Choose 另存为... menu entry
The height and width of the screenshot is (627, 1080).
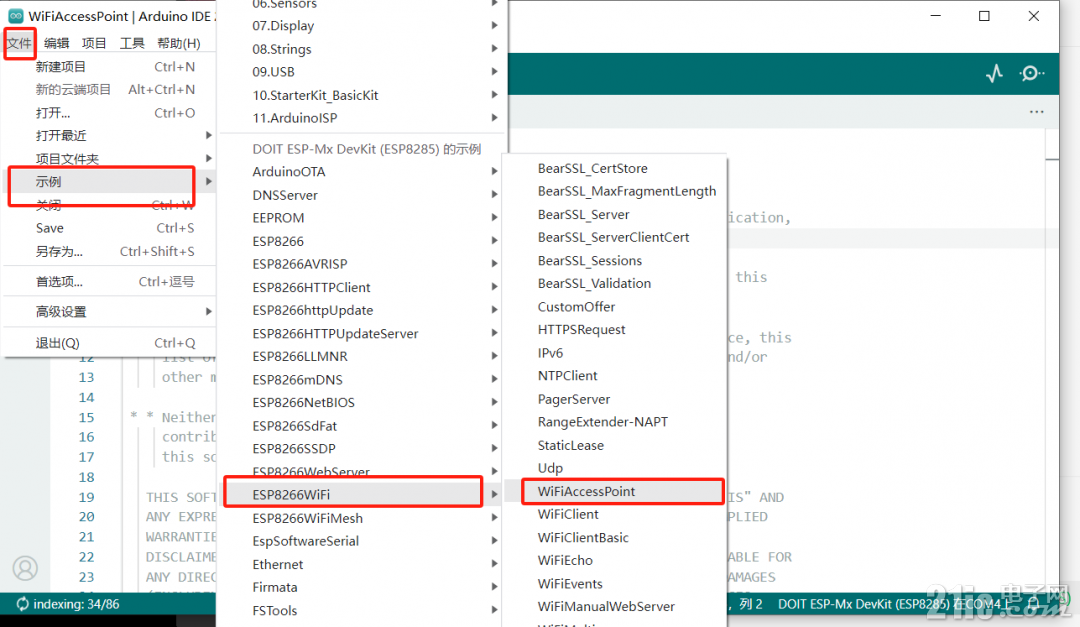(110, 251)
